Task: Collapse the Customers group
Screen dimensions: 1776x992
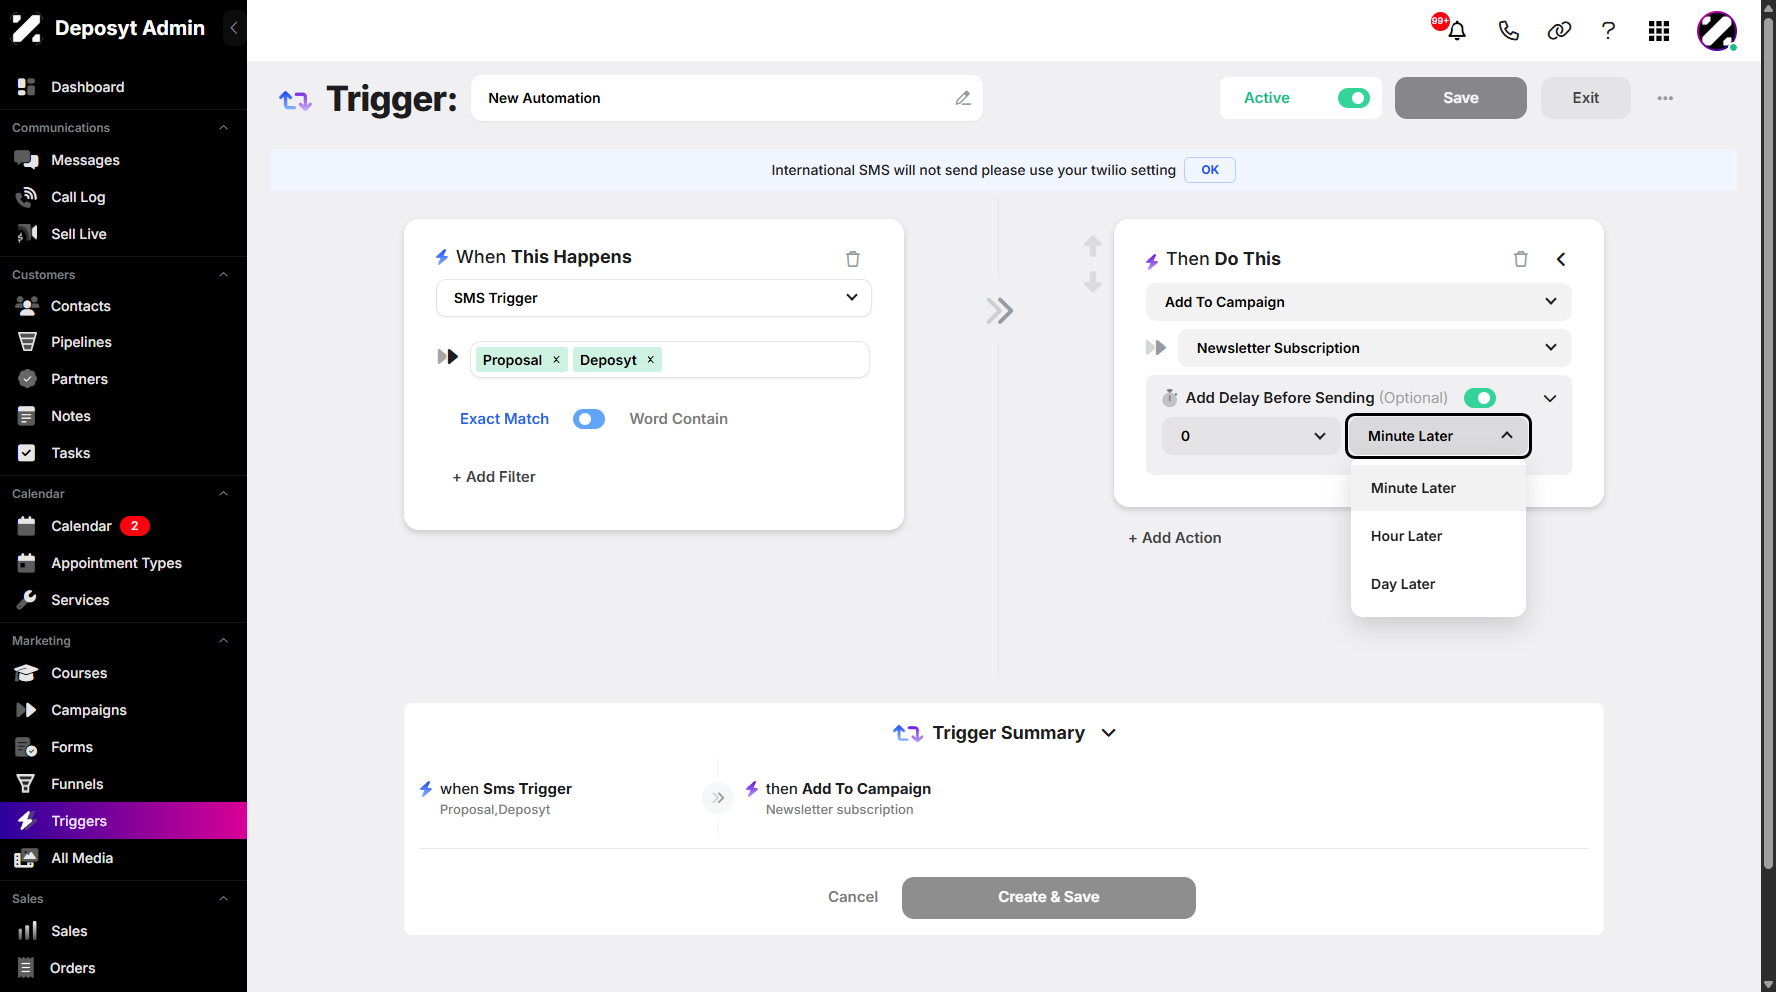Action: [x=223, y=275]
